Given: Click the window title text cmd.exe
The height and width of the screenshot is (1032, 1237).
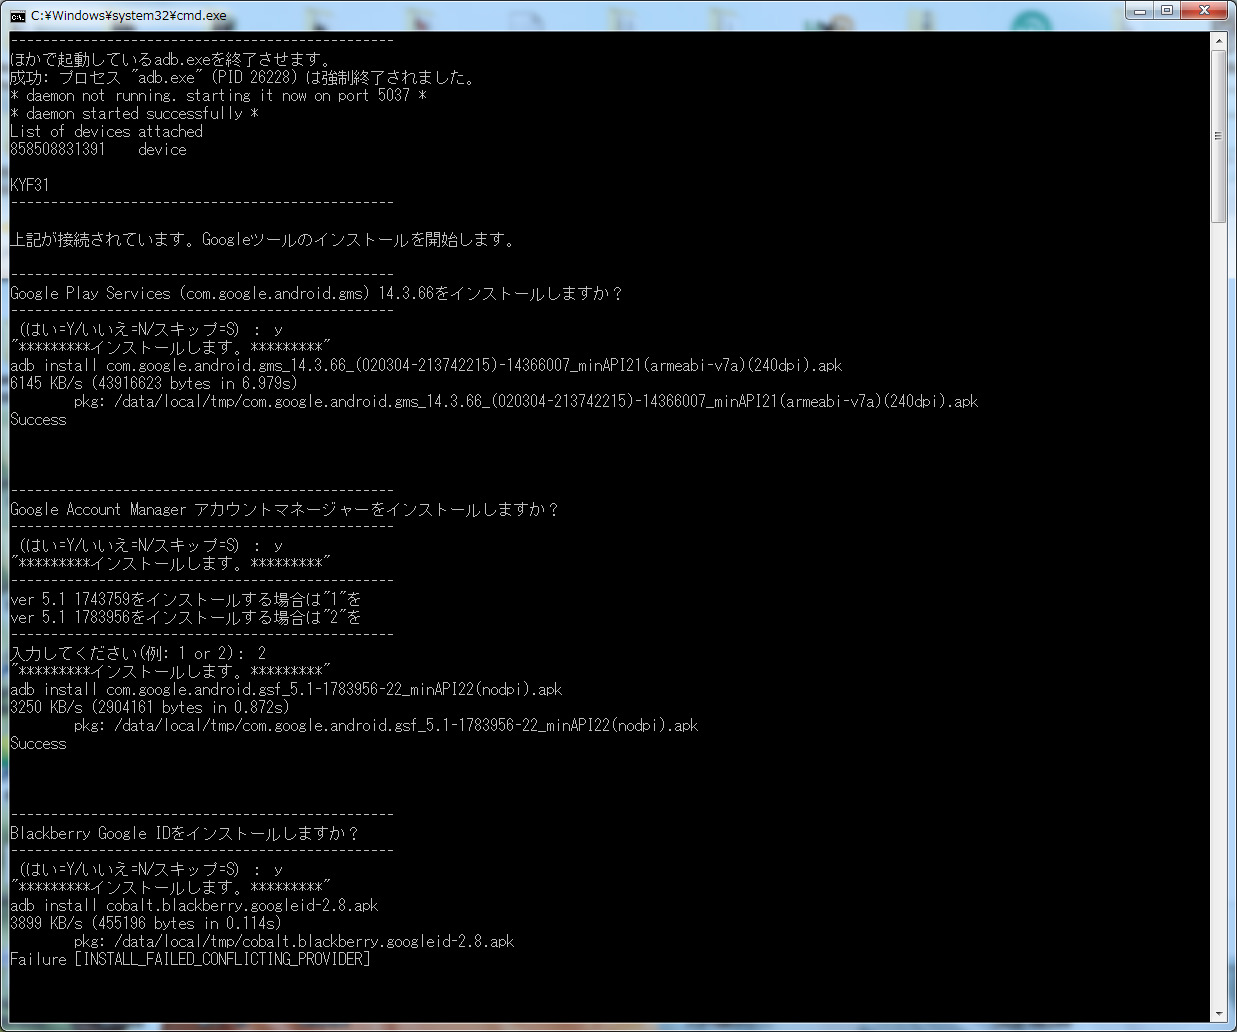Looking at the screenshot, I should click(x=129, y=16).
